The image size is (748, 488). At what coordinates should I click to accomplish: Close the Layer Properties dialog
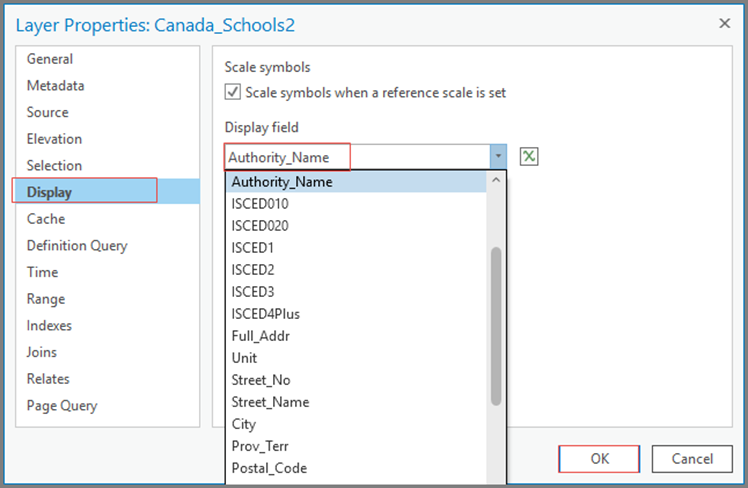tap(725, 23)
